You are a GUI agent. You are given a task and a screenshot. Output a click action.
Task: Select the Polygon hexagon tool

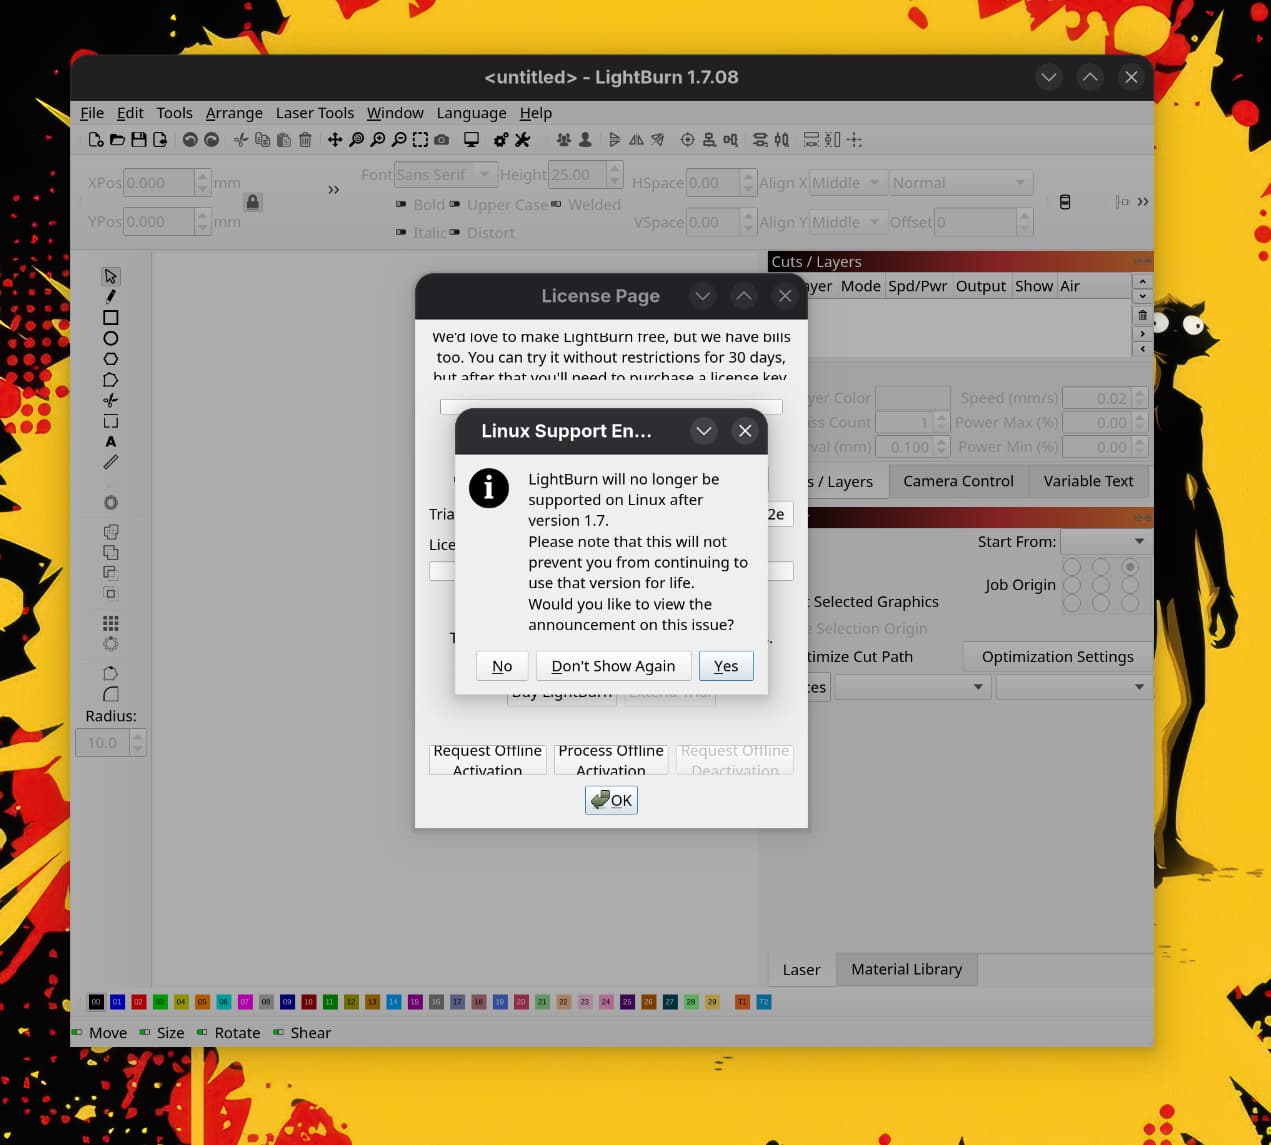111,359
